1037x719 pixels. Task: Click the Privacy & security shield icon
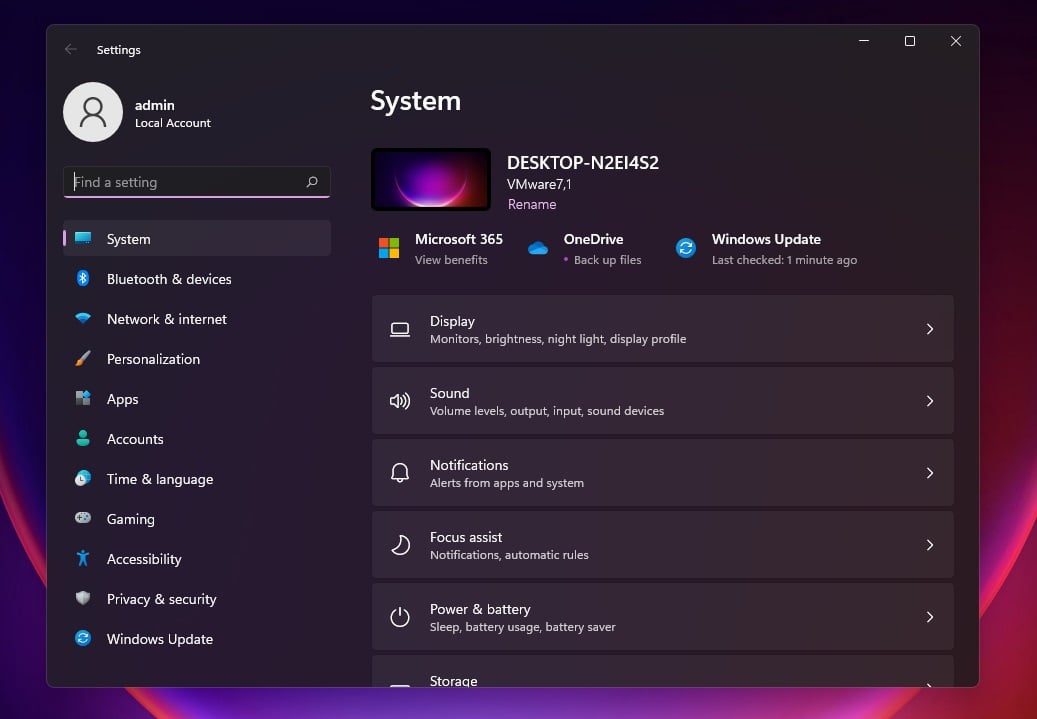pyautogui.click(x=84, y=599)
